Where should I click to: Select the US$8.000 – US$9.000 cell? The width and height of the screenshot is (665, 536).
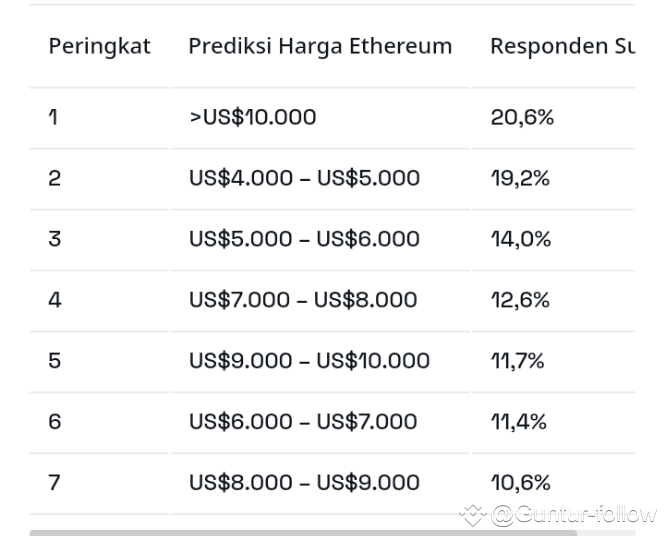(305, 483)
